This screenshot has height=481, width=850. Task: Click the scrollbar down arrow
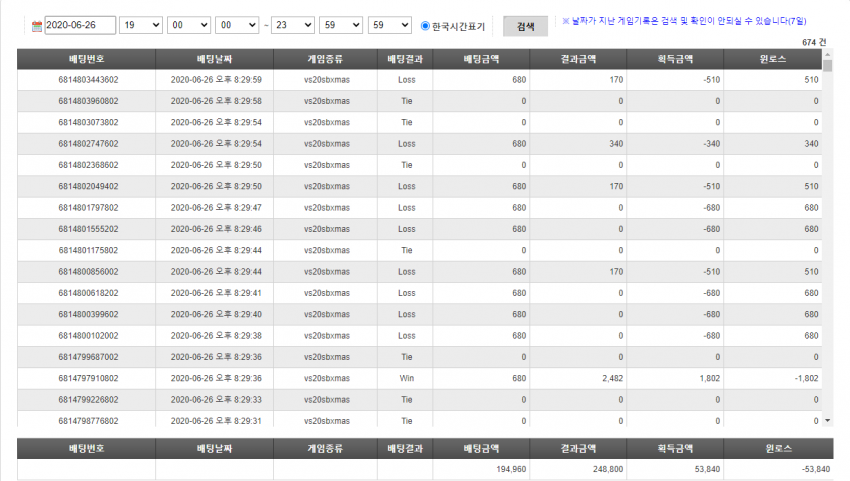(x=827, y=420)
